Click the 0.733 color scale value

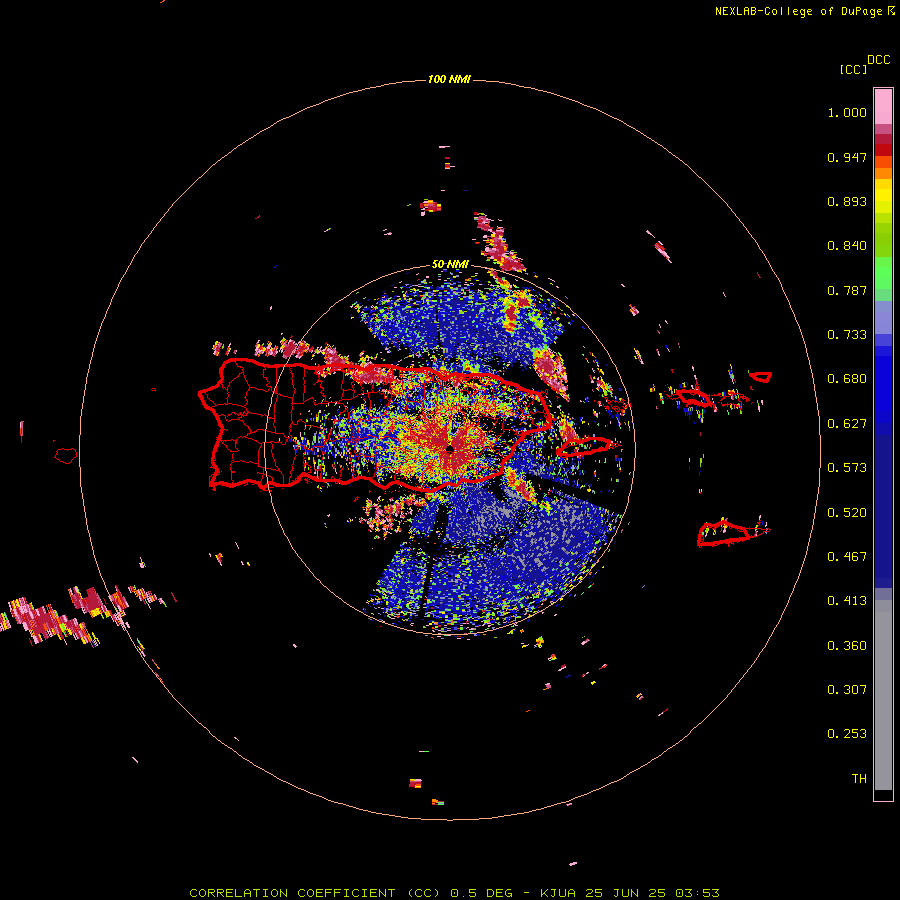point(847,335)
